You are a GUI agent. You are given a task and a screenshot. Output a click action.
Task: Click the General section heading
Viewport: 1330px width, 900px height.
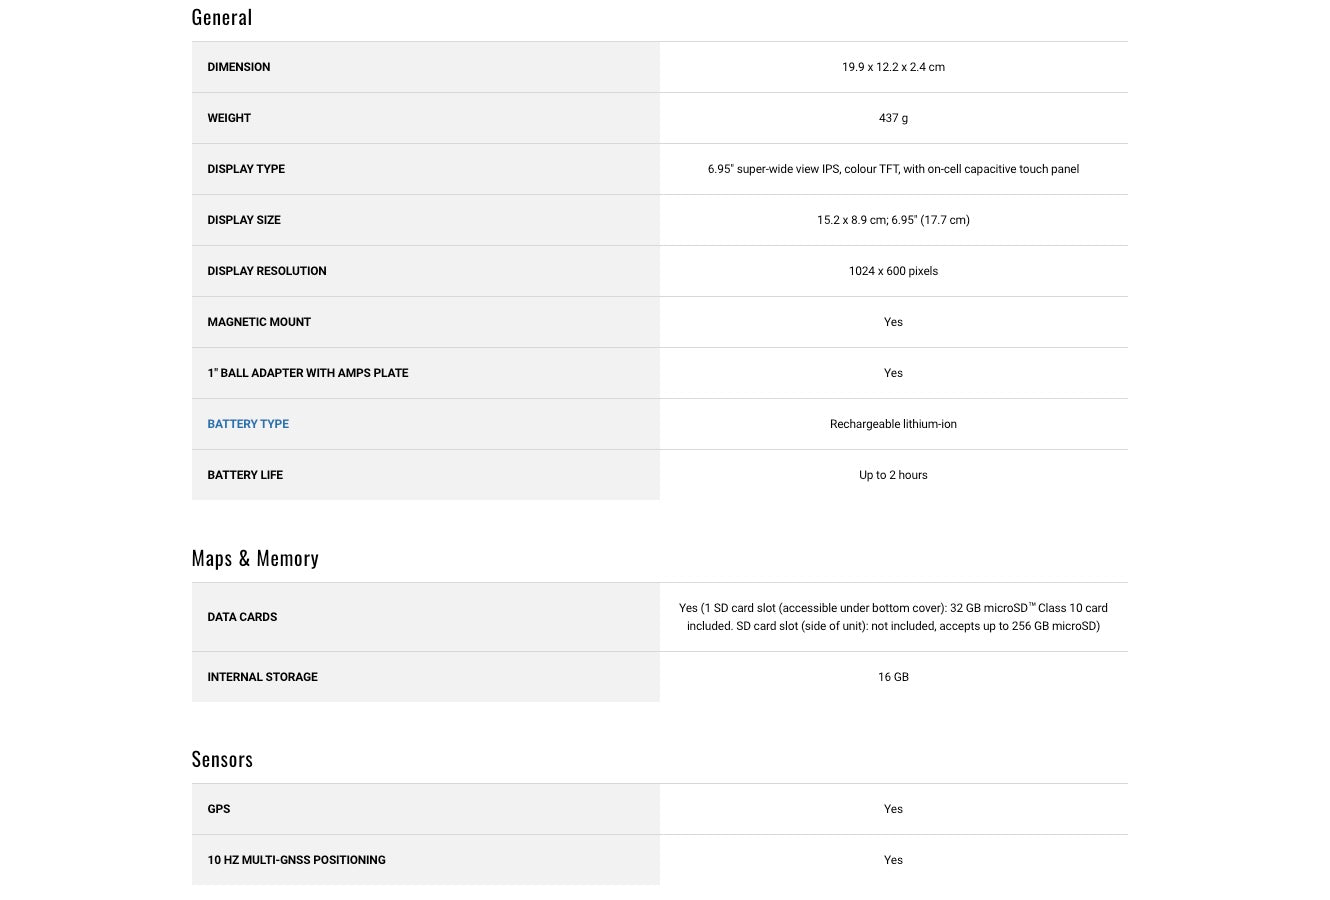point(222,17)
